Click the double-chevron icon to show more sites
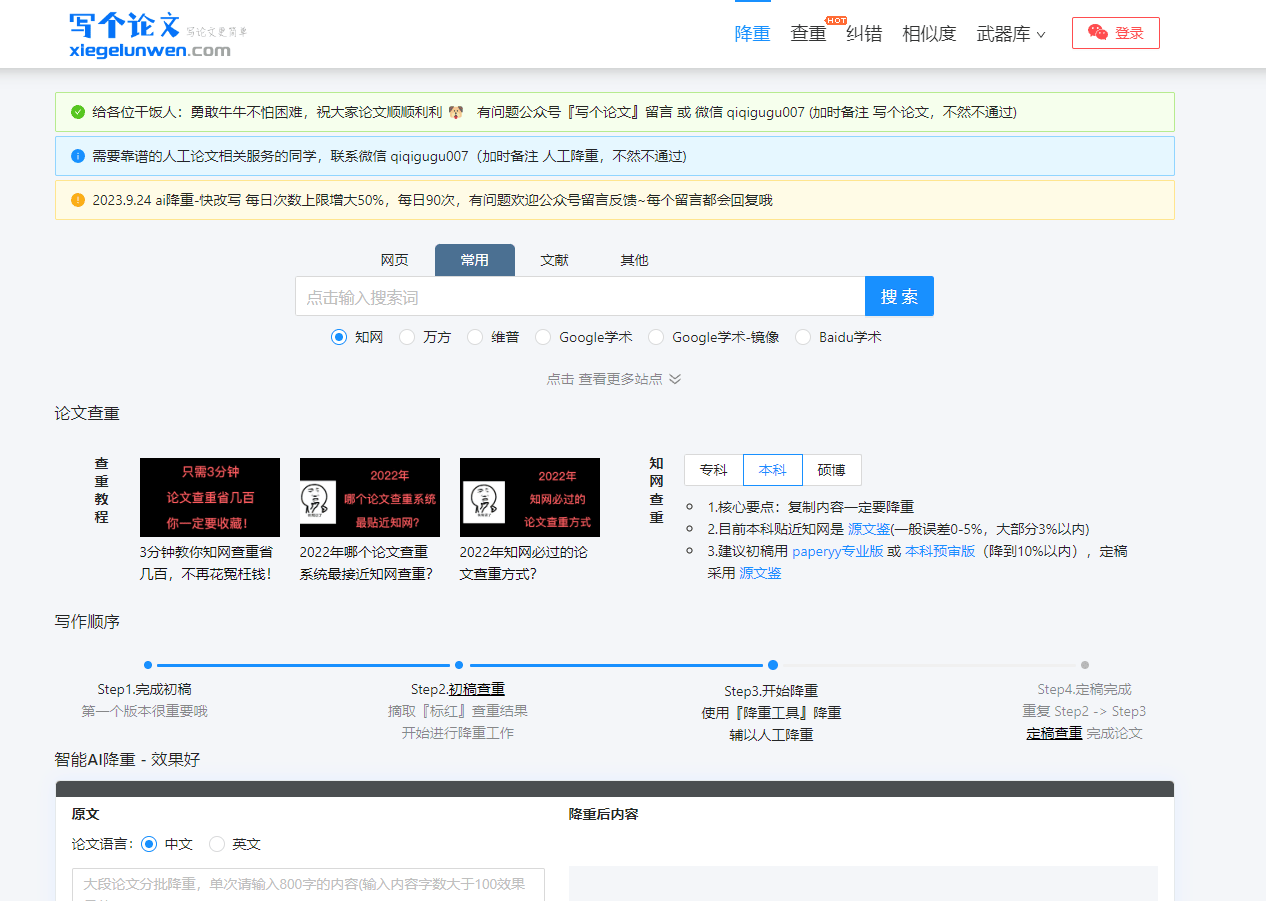 point(675,379)
